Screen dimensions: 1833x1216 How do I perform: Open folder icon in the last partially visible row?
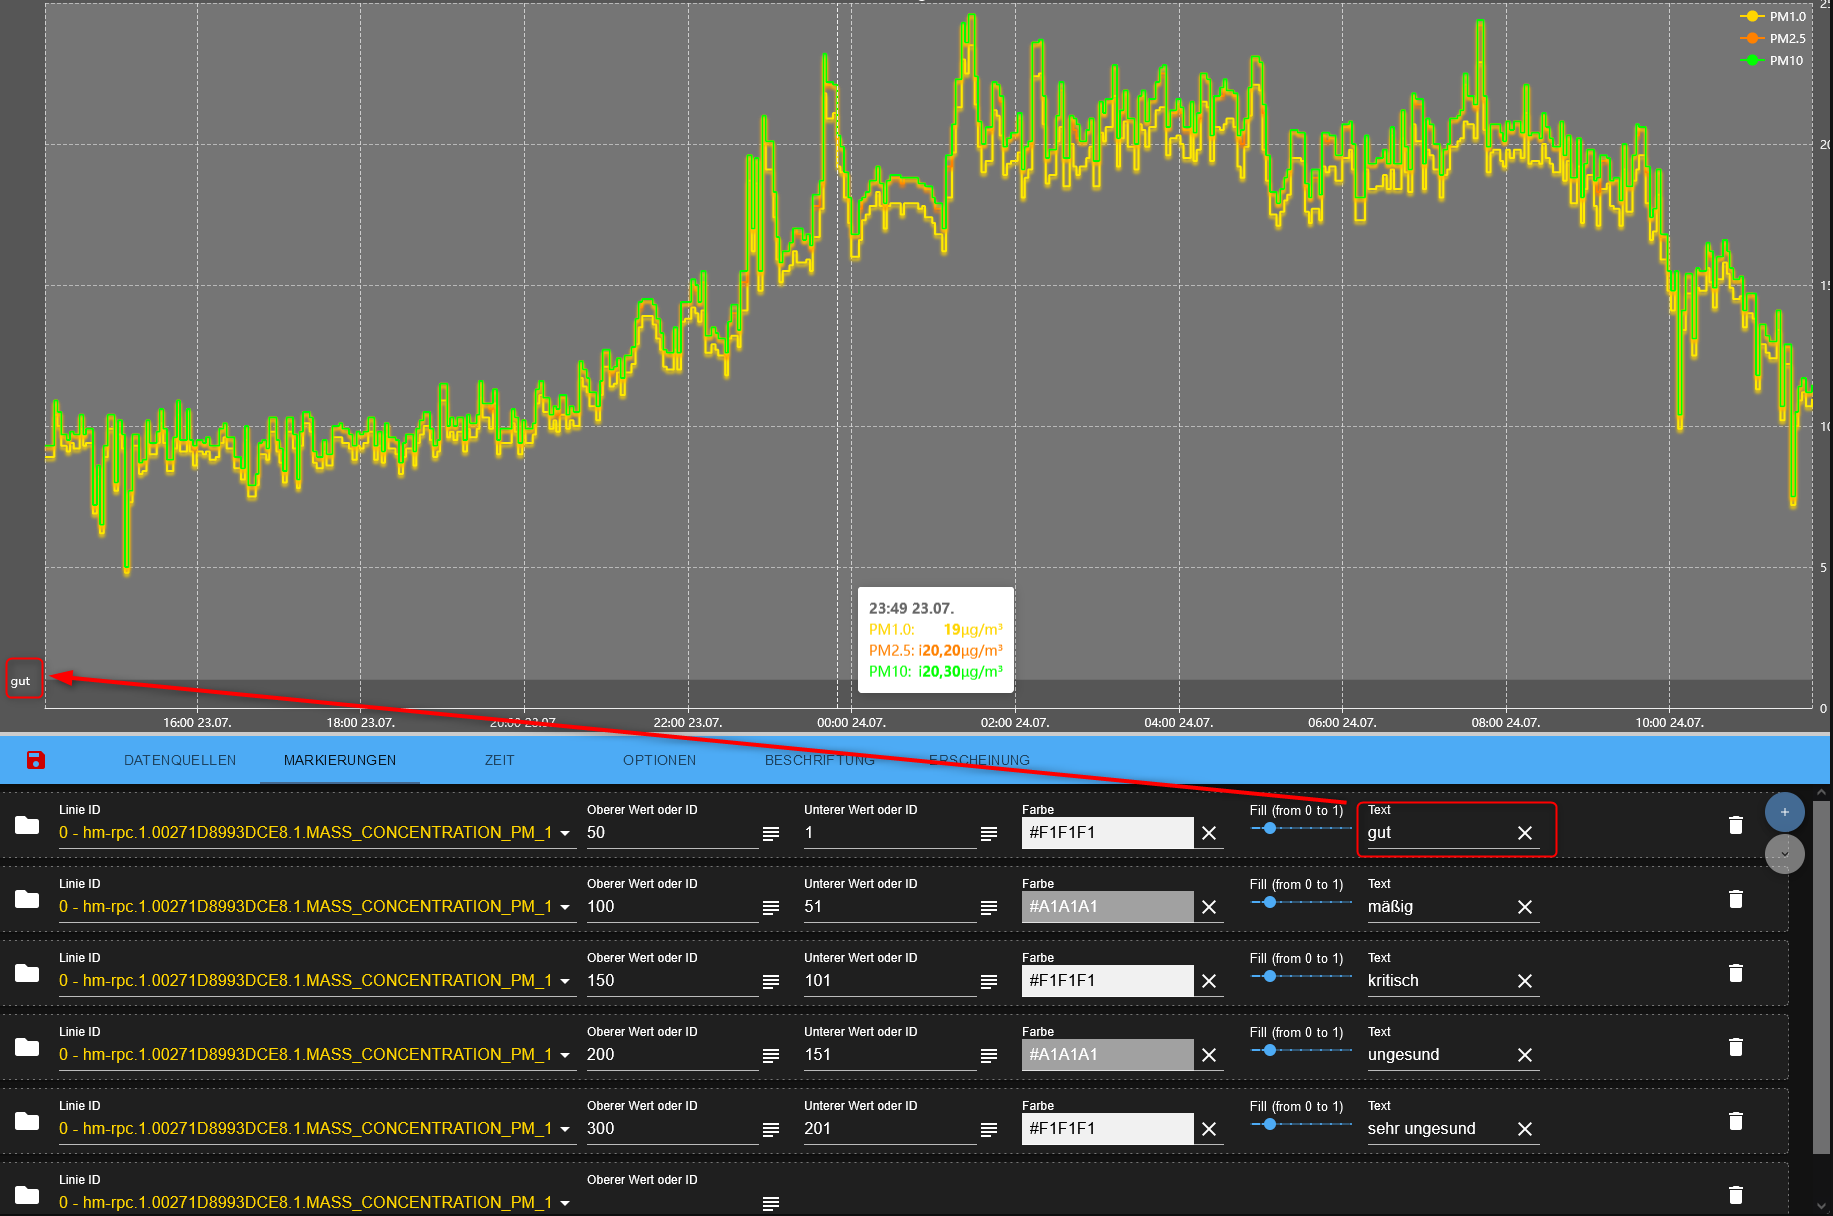(x=27, y=1195)
